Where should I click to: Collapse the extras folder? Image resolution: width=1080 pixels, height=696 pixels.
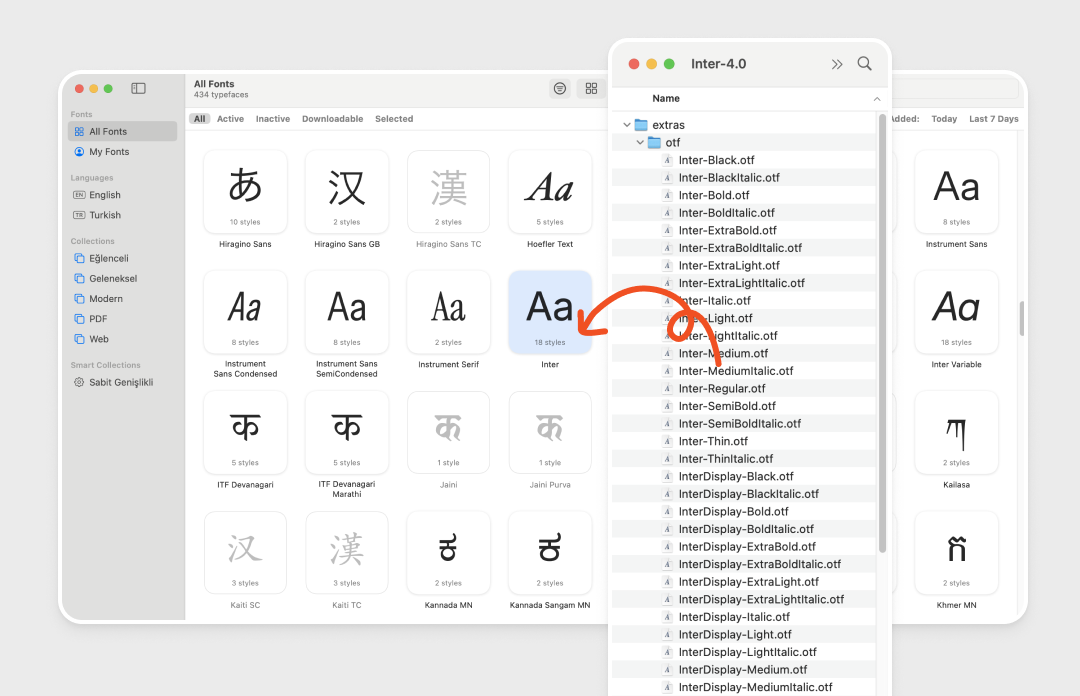627,125
